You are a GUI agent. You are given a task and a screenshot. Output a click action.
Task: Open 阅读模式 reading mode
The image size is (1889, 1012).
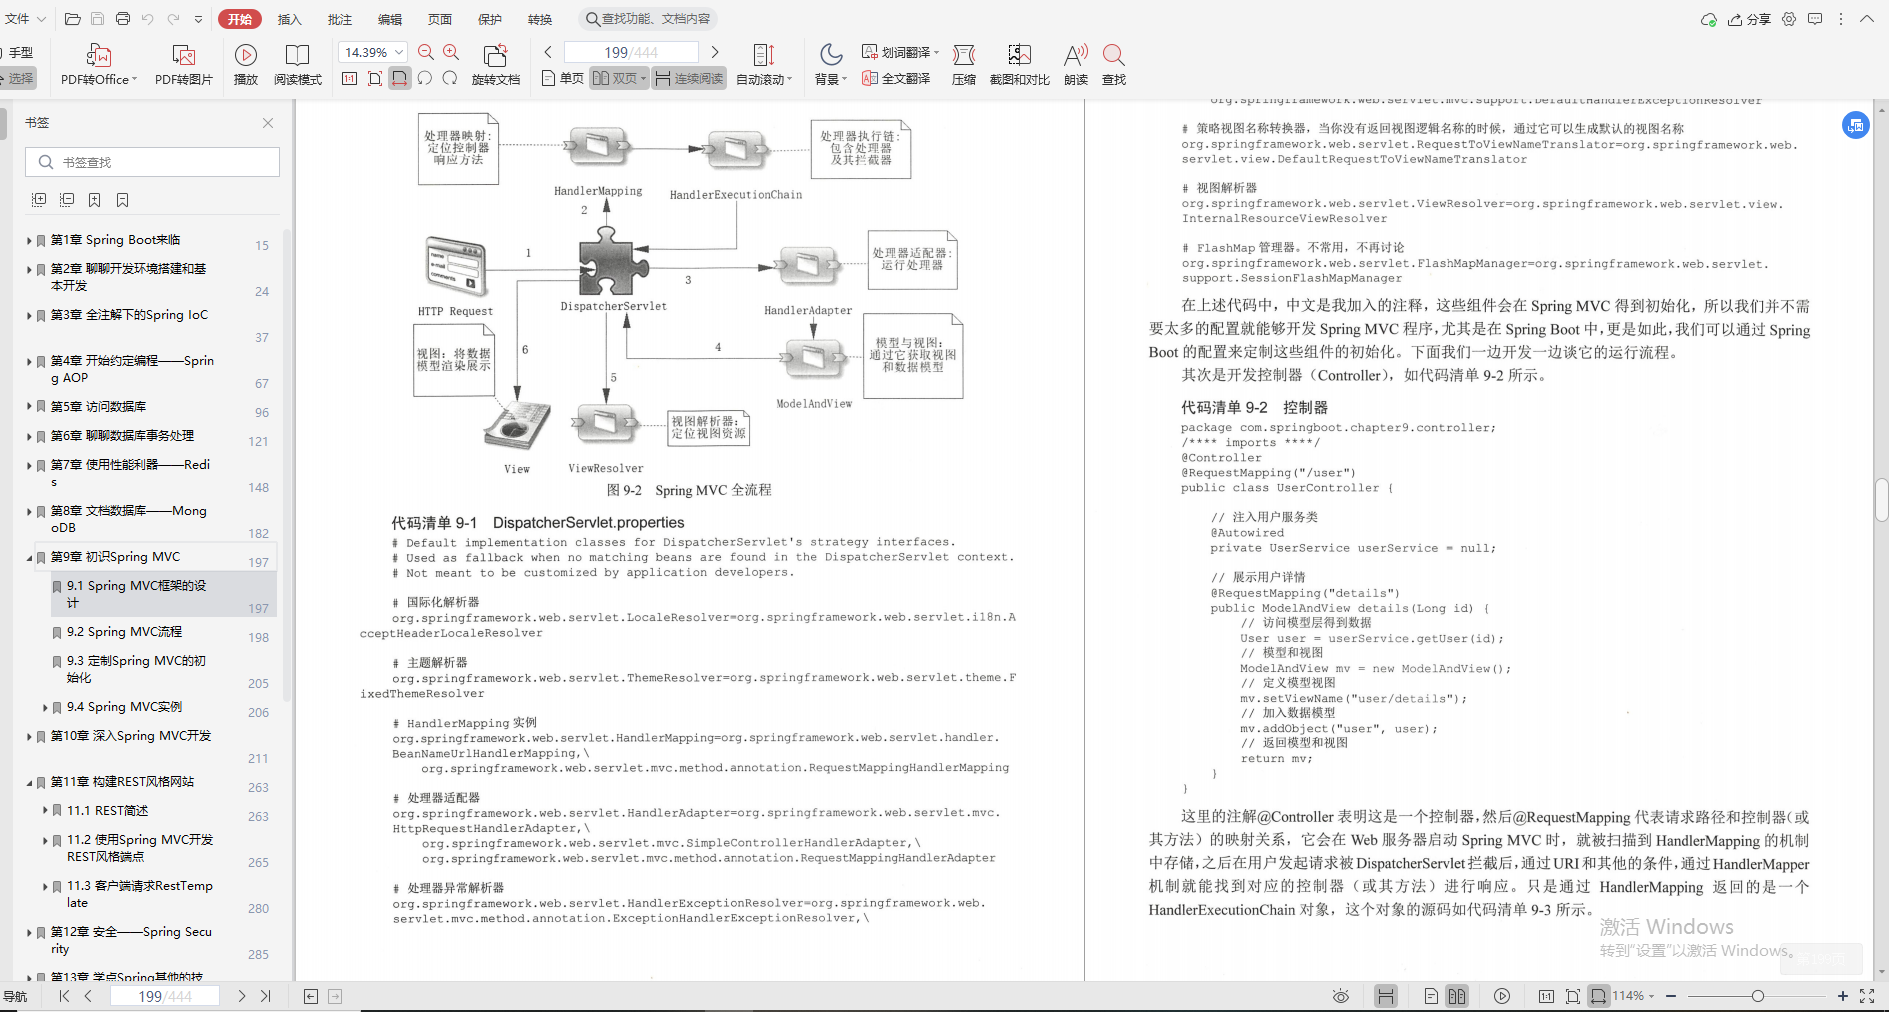pyautogui.click(x=298, y=64)
